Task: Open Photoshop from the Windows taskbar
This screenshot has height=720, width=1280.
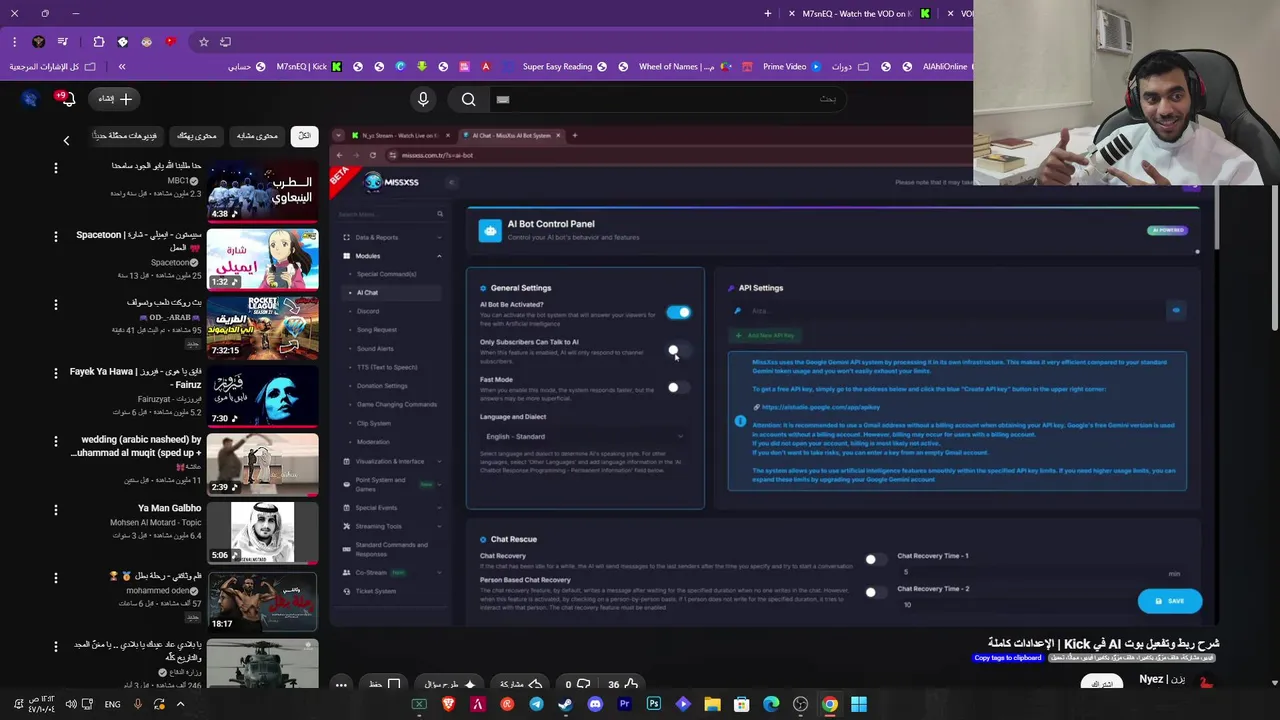Action: 654,704
